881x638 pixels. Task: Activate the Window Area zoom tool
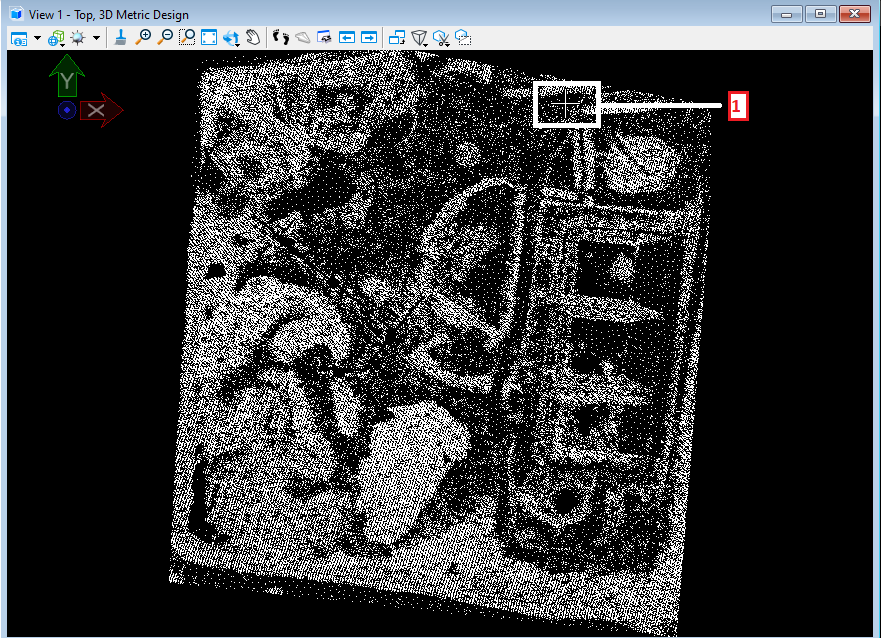pyautogui.click(x=187, y=38)
